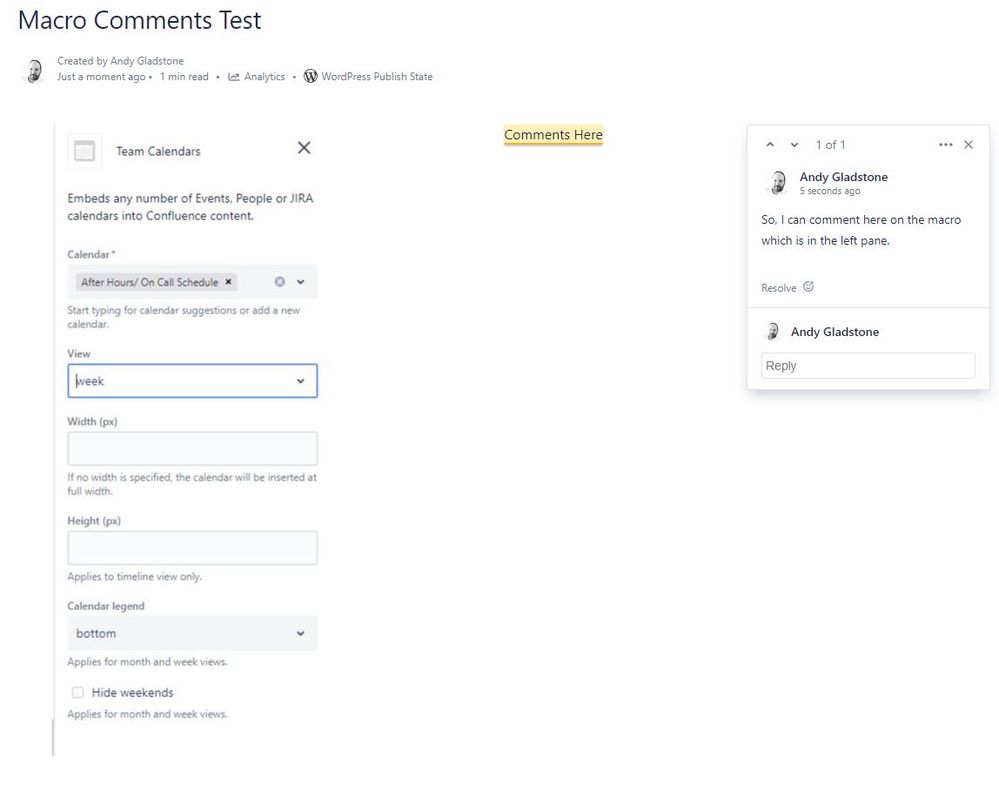The width and height of the screenshot is (999, 793).
Task: Go to previous comment with up chevron
Action: tap(770, 145)
